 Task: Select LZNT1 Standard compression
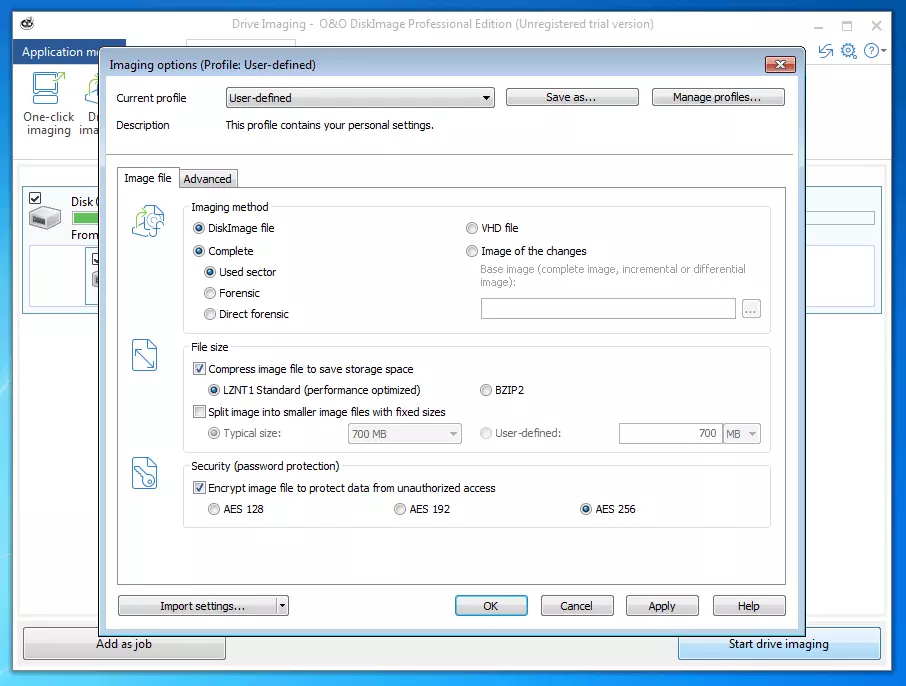[x=214, y=390]
